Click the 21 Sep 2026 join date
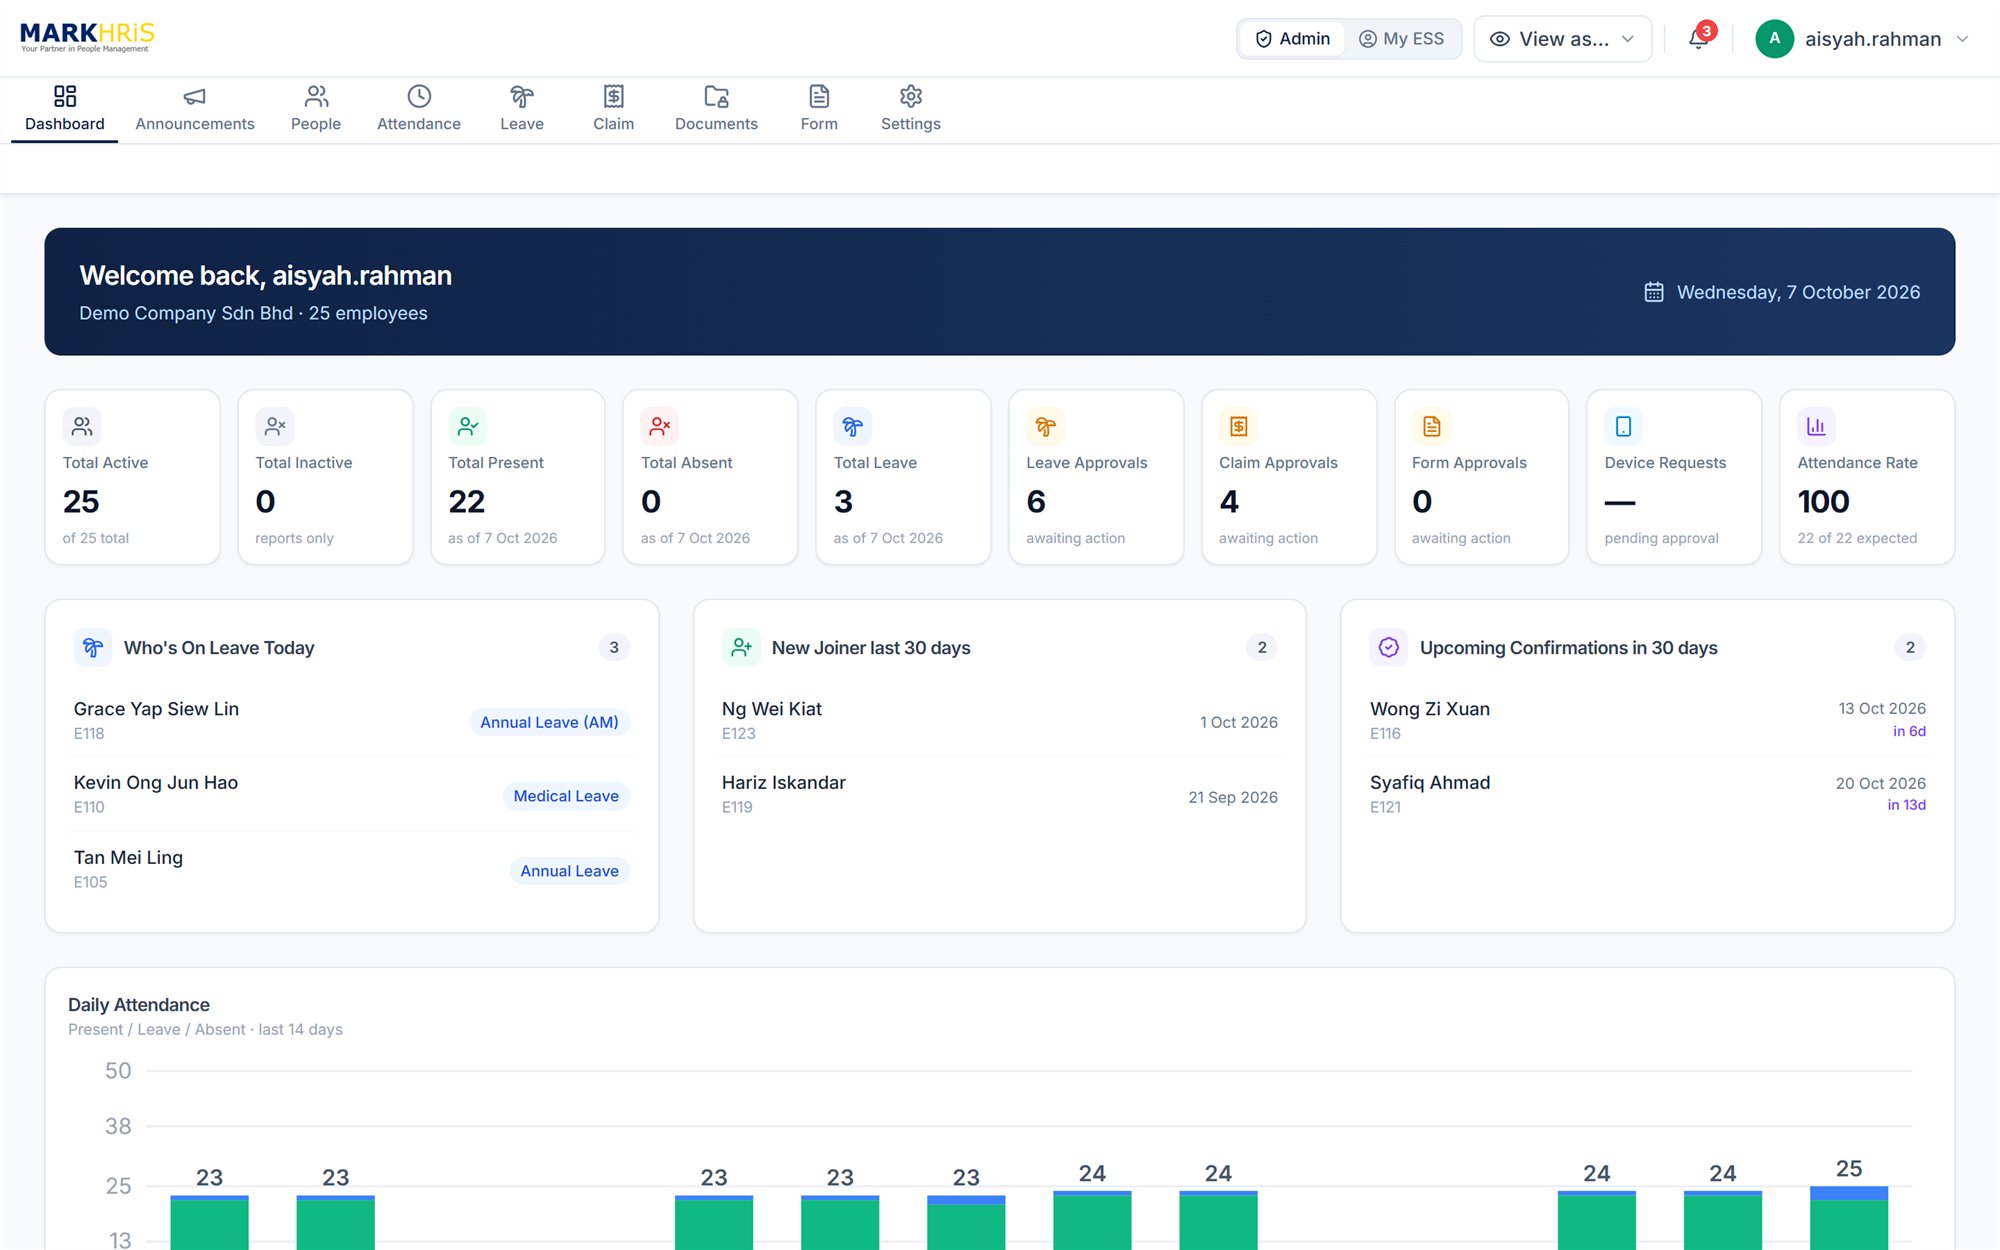The height and width of the screenshot is (1250, 2000). click(x=1233, y=797)
